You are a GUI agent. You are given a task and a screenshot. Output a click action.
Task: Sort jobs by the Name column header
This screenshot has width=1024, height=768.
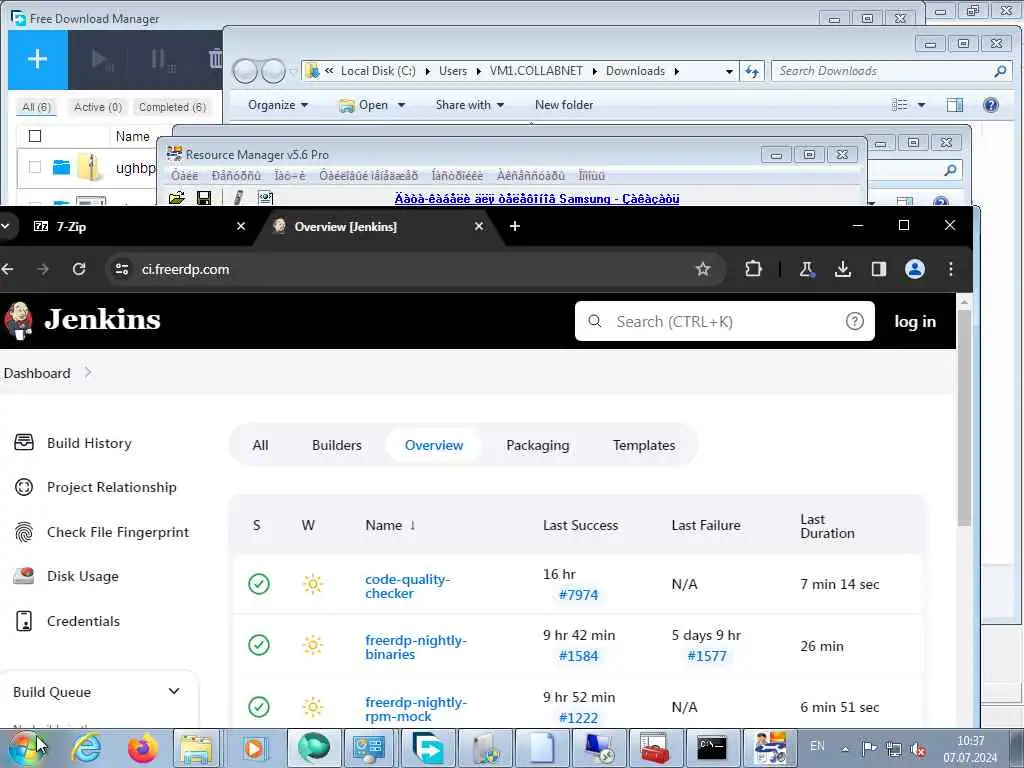[390, 525]
